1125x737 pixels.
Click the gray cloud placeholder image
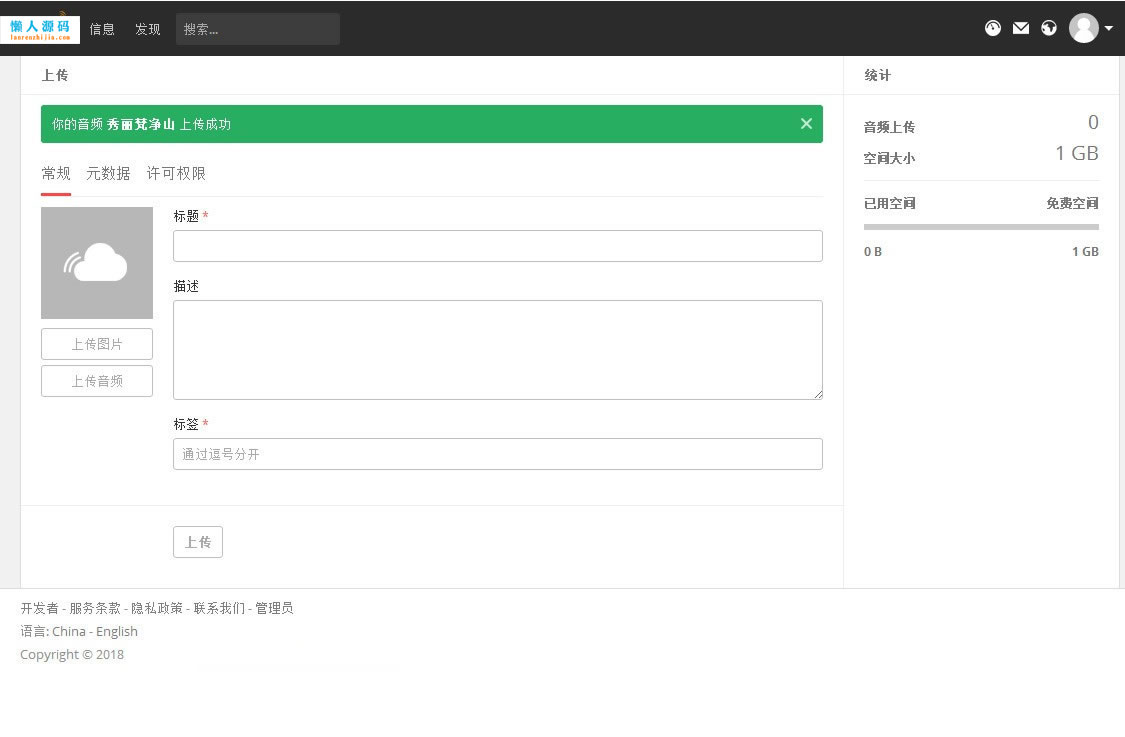(x=96, y=262)
